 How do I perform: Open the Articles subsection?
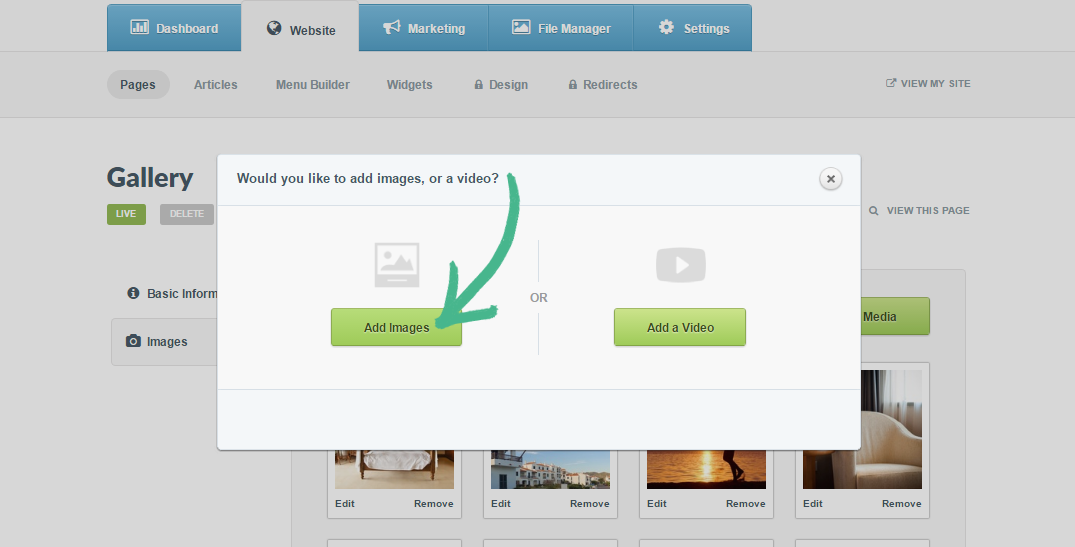[215, 85]
